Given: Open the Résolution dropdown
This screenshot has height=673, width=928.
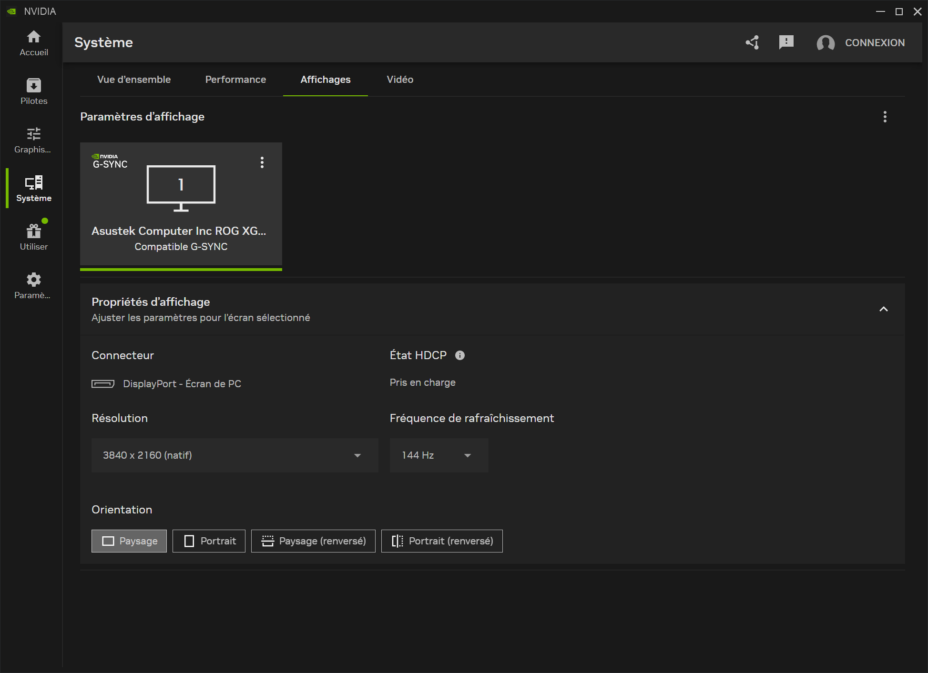Looking at the screenshot, I should tap(234, 455).
